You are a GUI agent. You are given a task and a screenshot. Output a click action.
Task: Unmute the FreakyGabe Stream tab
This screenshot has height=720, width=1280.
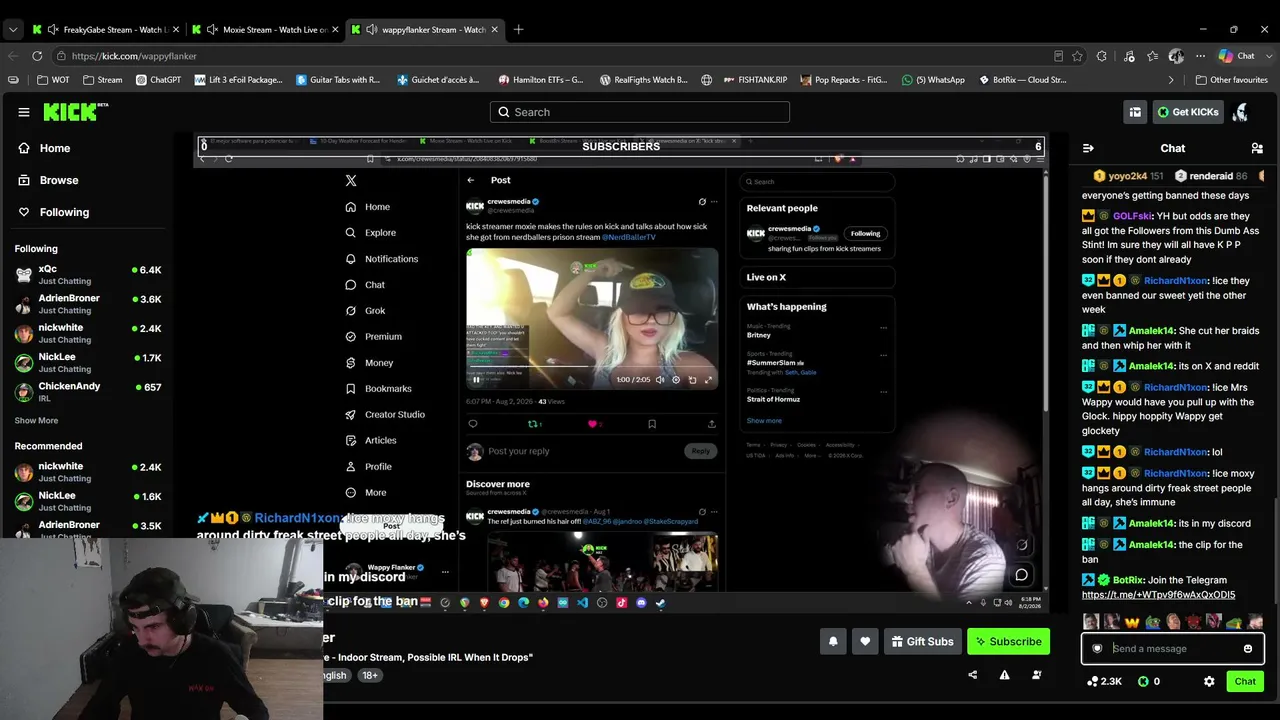click(x=53, y=30)
